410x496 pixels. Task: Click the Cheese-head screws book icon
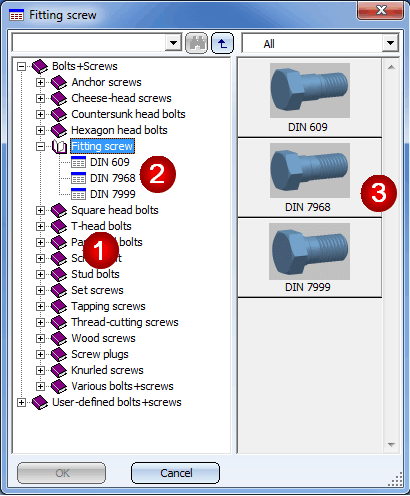[59, 98]
